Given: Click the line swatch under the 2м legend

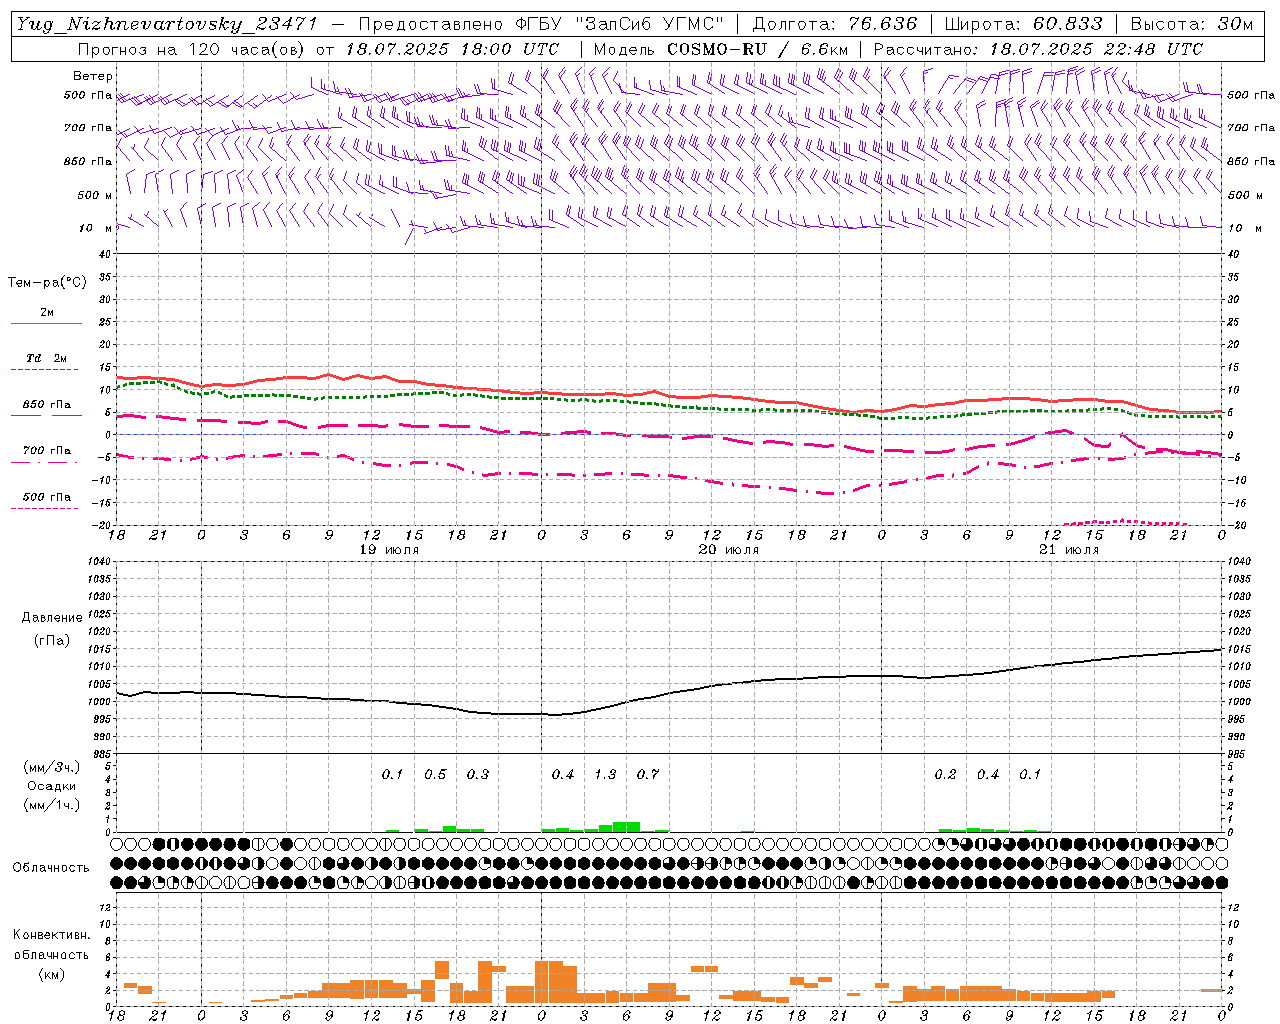Looking at the screenshot, I should (46, 323).
